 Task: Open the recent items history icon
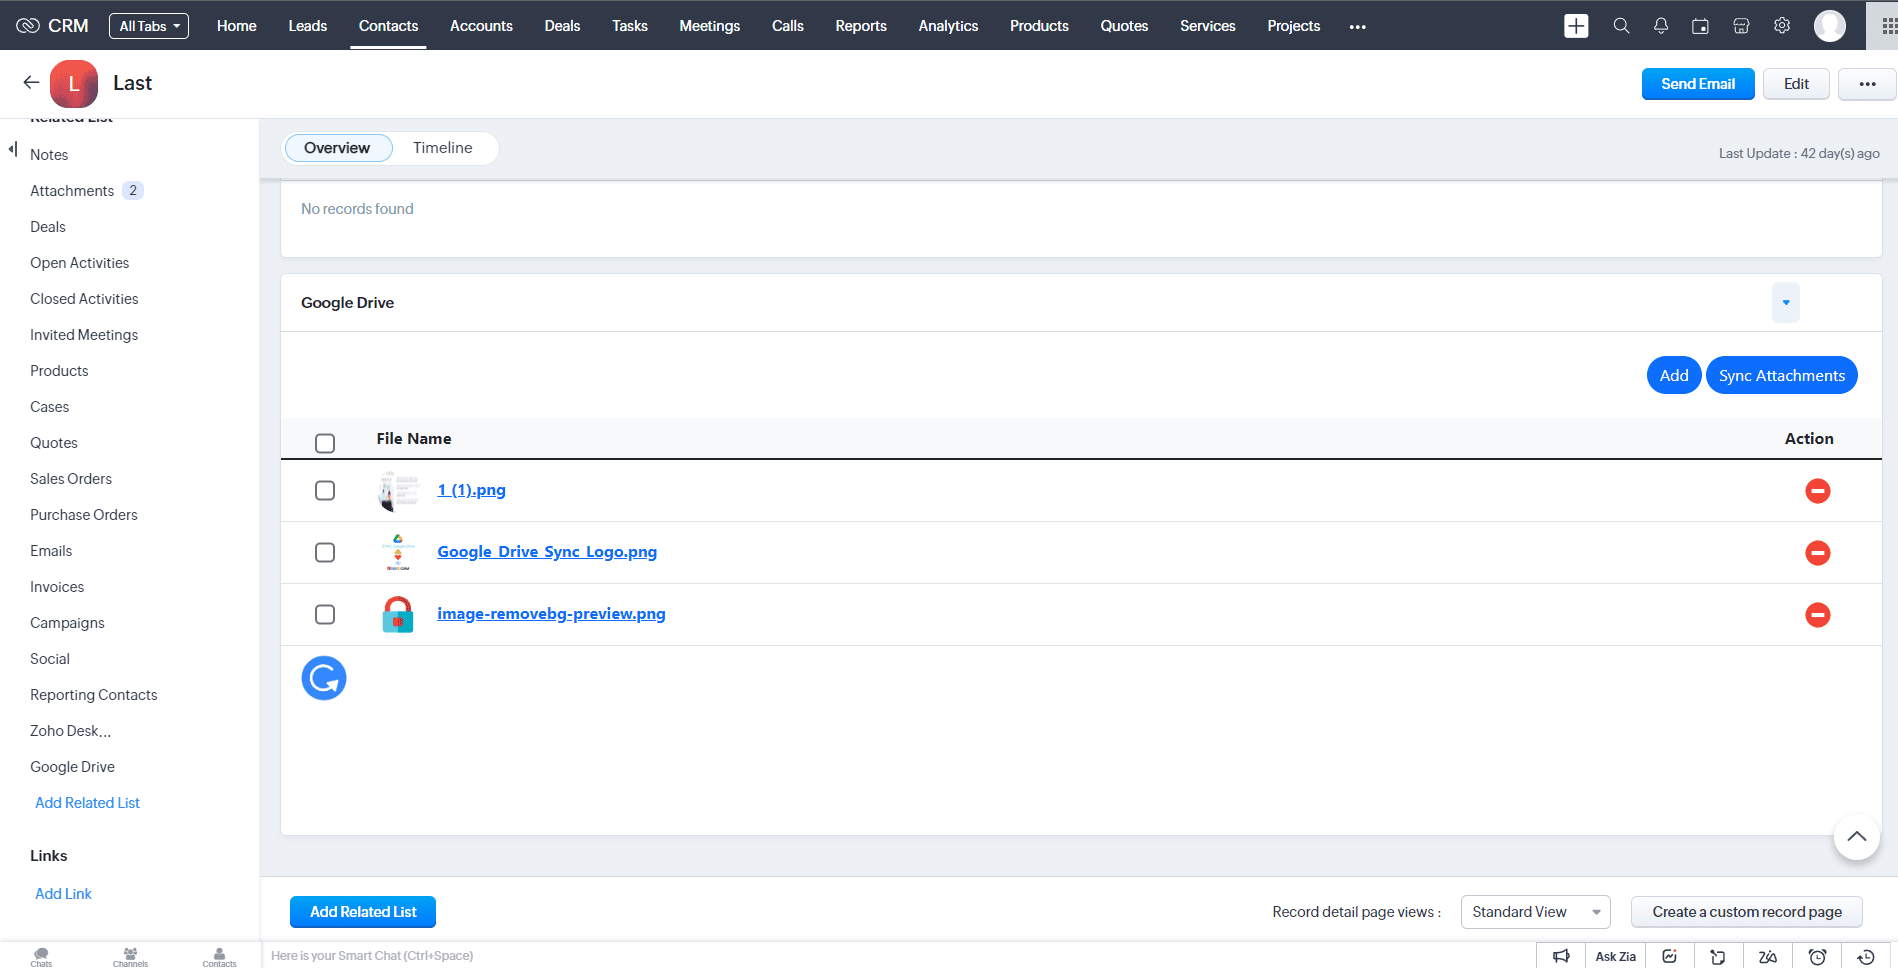[1866, 956]
